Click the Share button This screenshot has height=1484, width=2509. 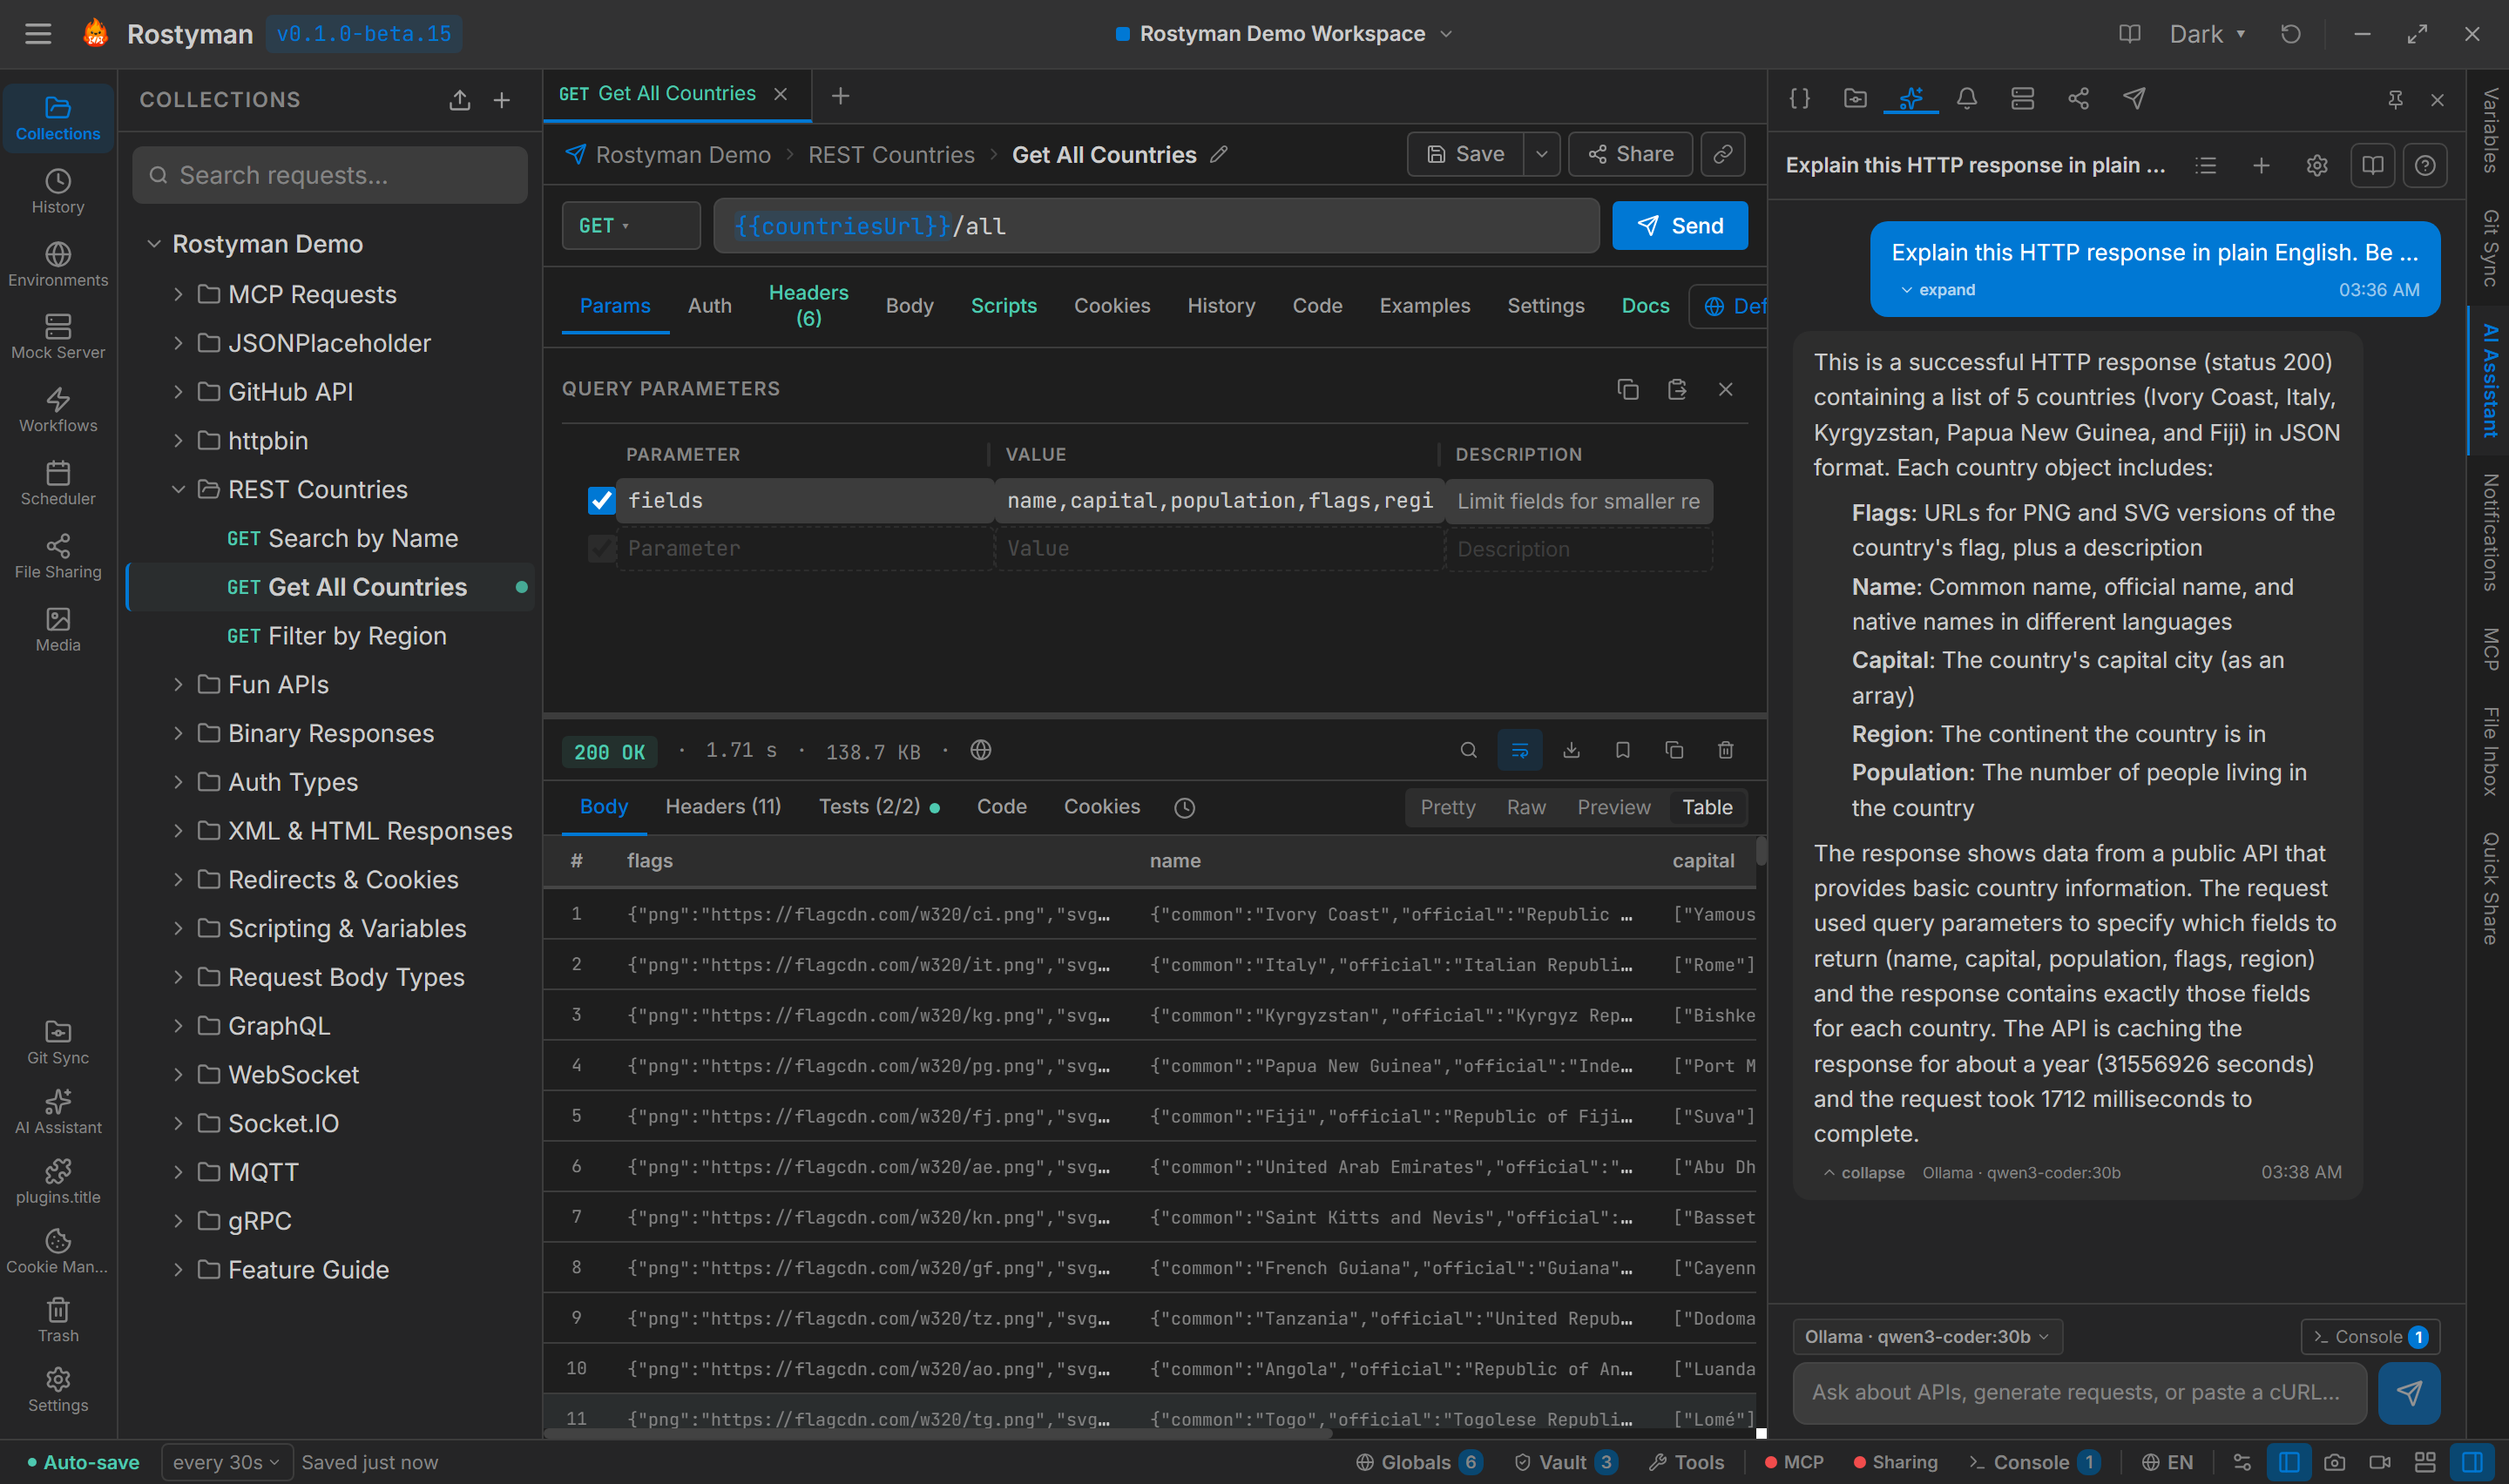[x=1630, y=154]
